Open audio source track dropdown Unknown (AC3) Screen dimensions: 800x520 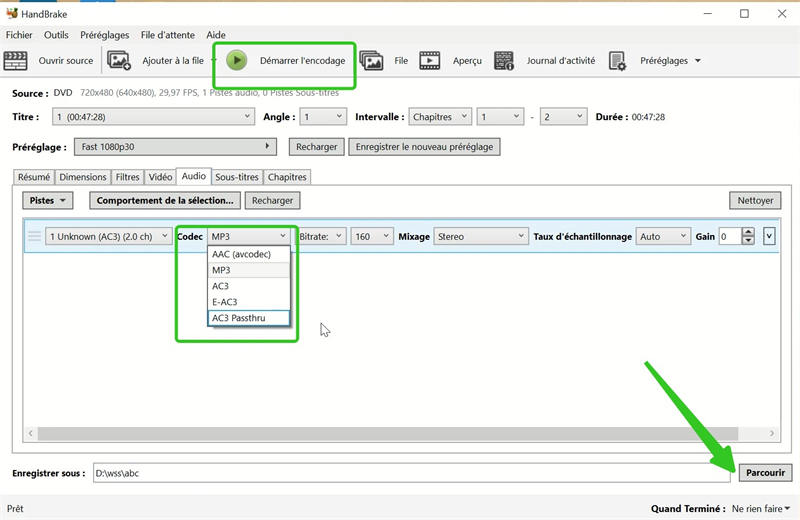click(109, 236)
